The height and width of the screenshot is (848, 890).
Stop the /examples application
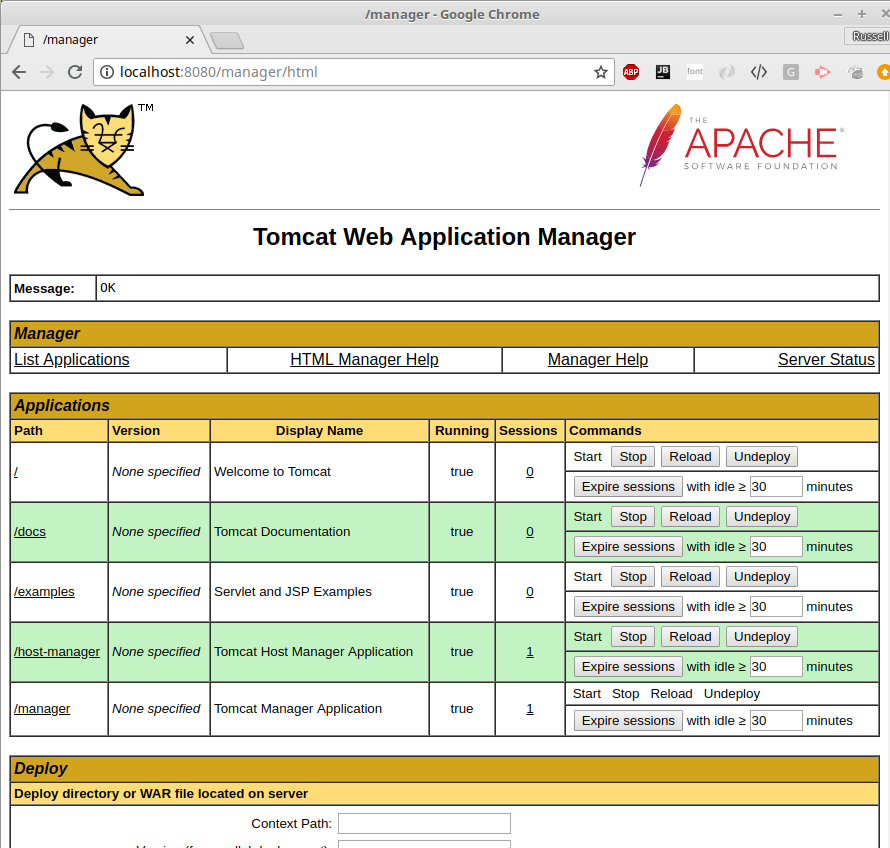point(633,577)
